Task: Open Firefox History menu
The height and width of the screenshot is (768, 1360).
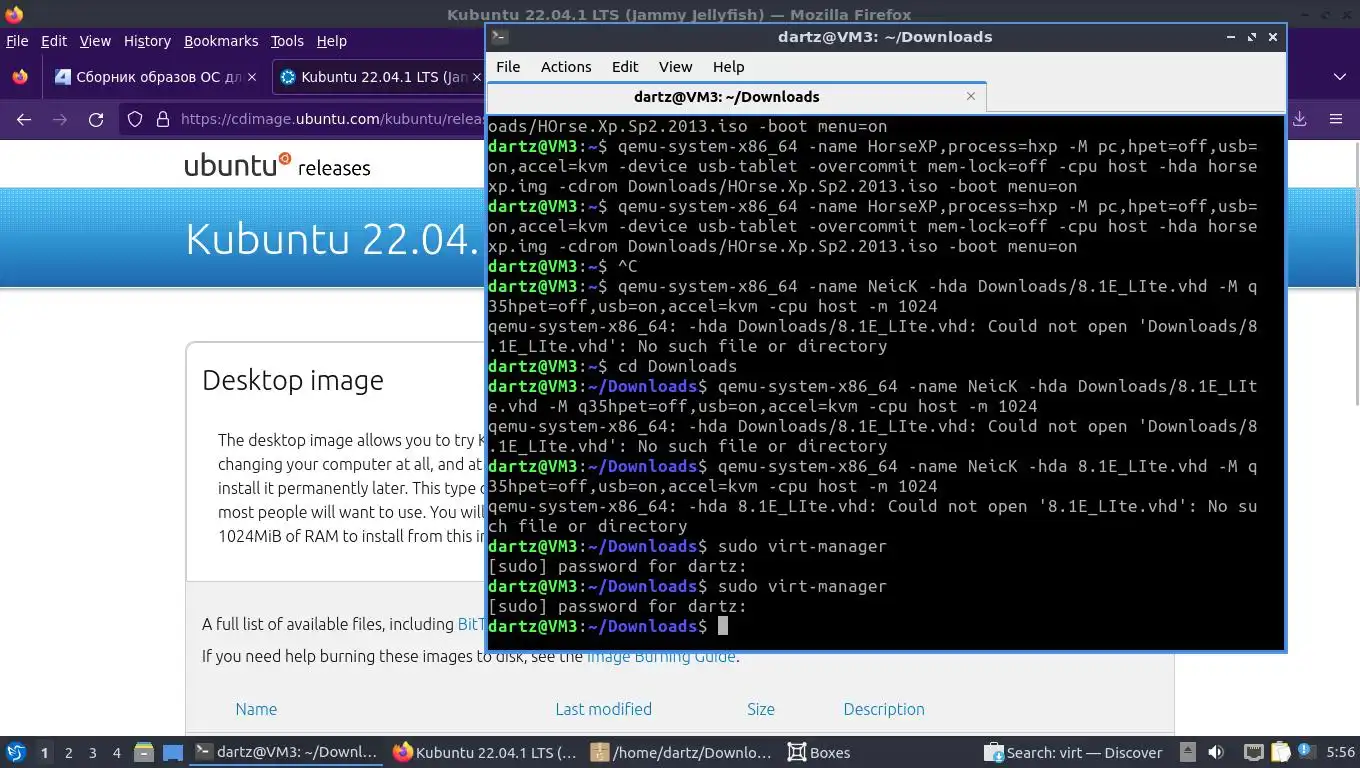Action: 147,41
